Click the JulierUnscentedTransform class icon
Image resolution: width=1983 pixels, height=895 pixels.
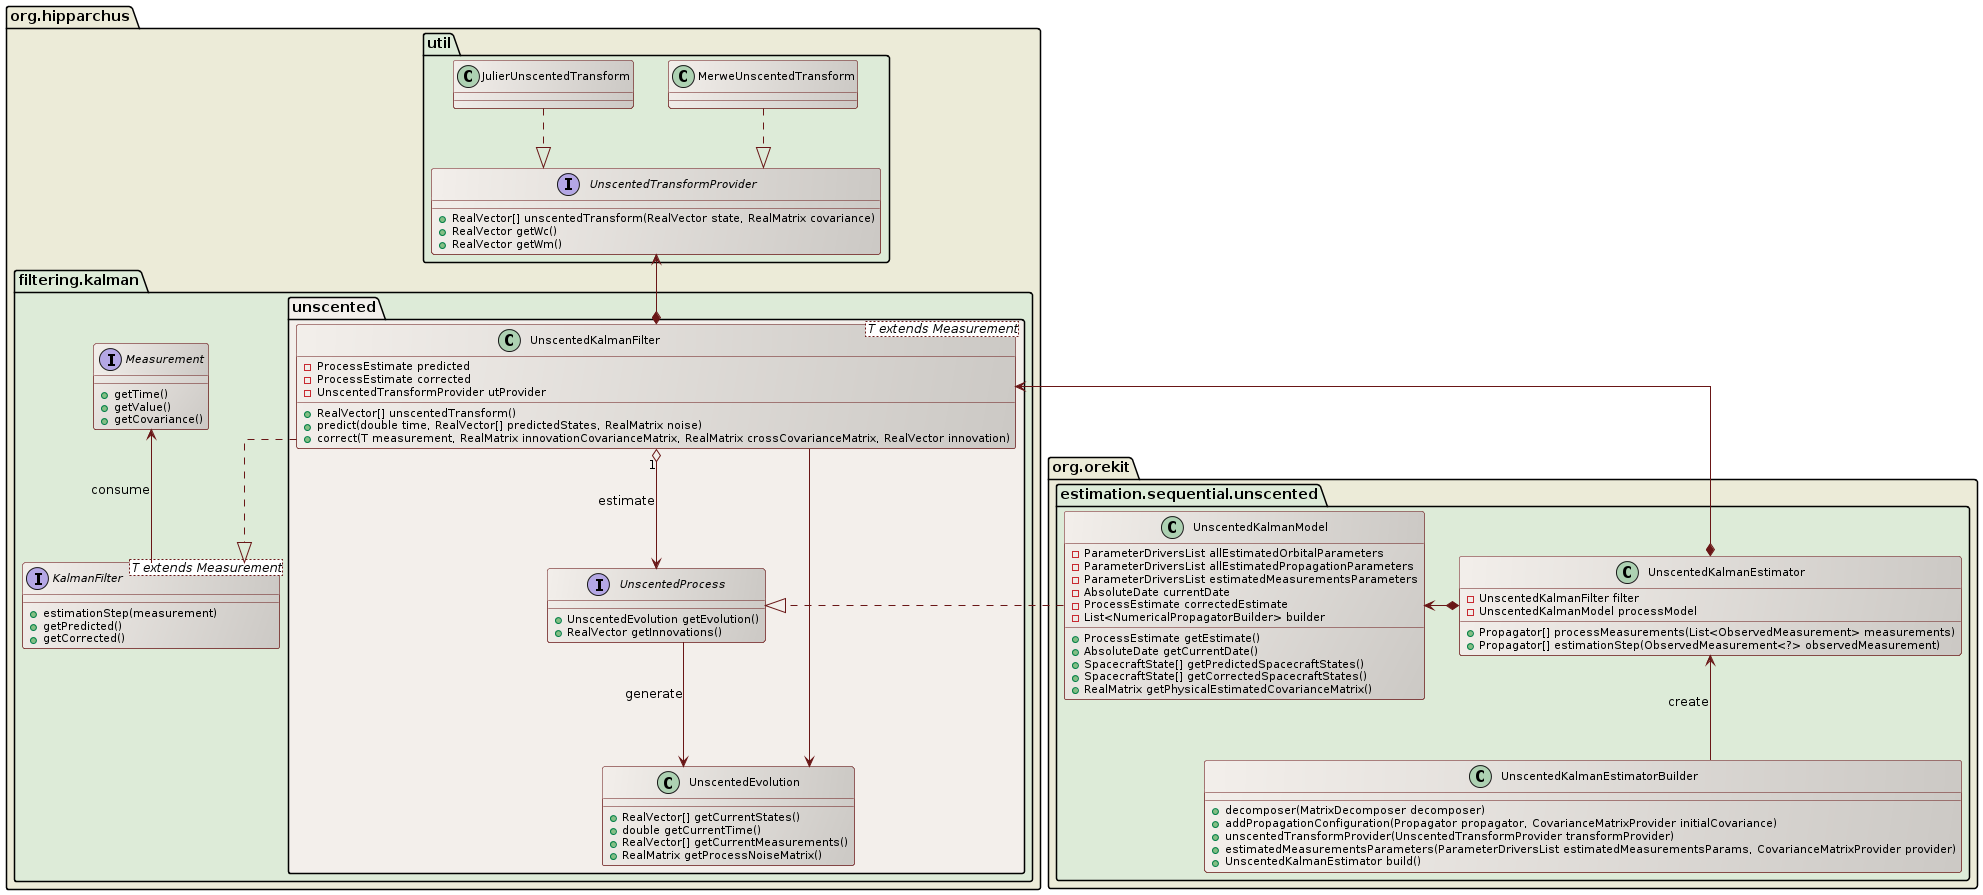[468, 76]
